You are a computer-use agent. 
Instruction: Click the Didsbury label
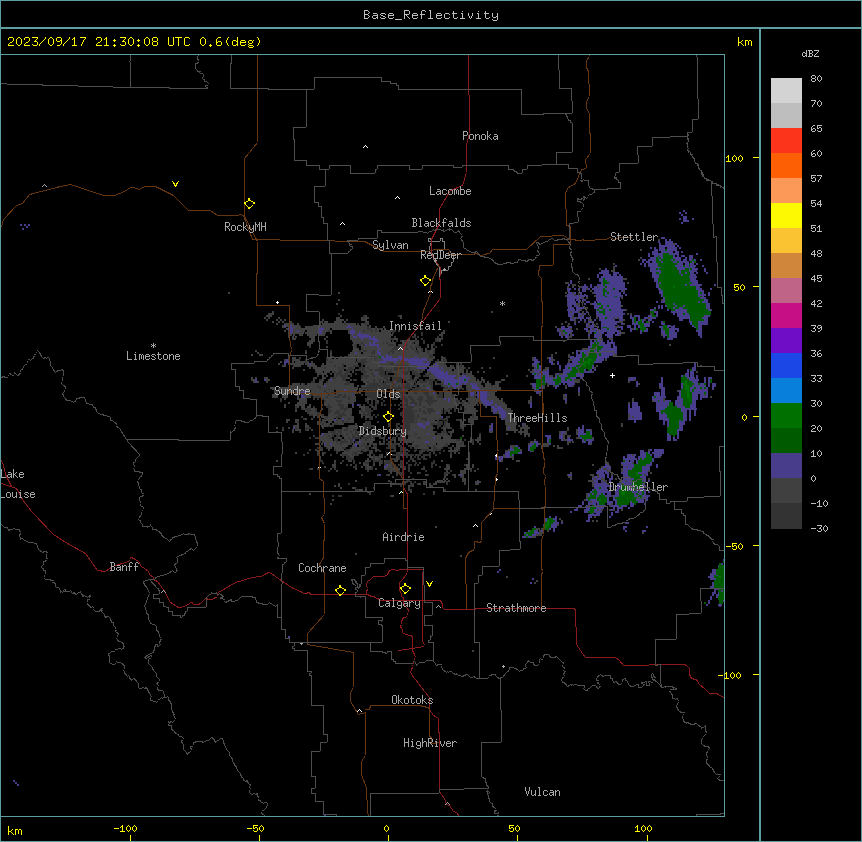(383, 431)
